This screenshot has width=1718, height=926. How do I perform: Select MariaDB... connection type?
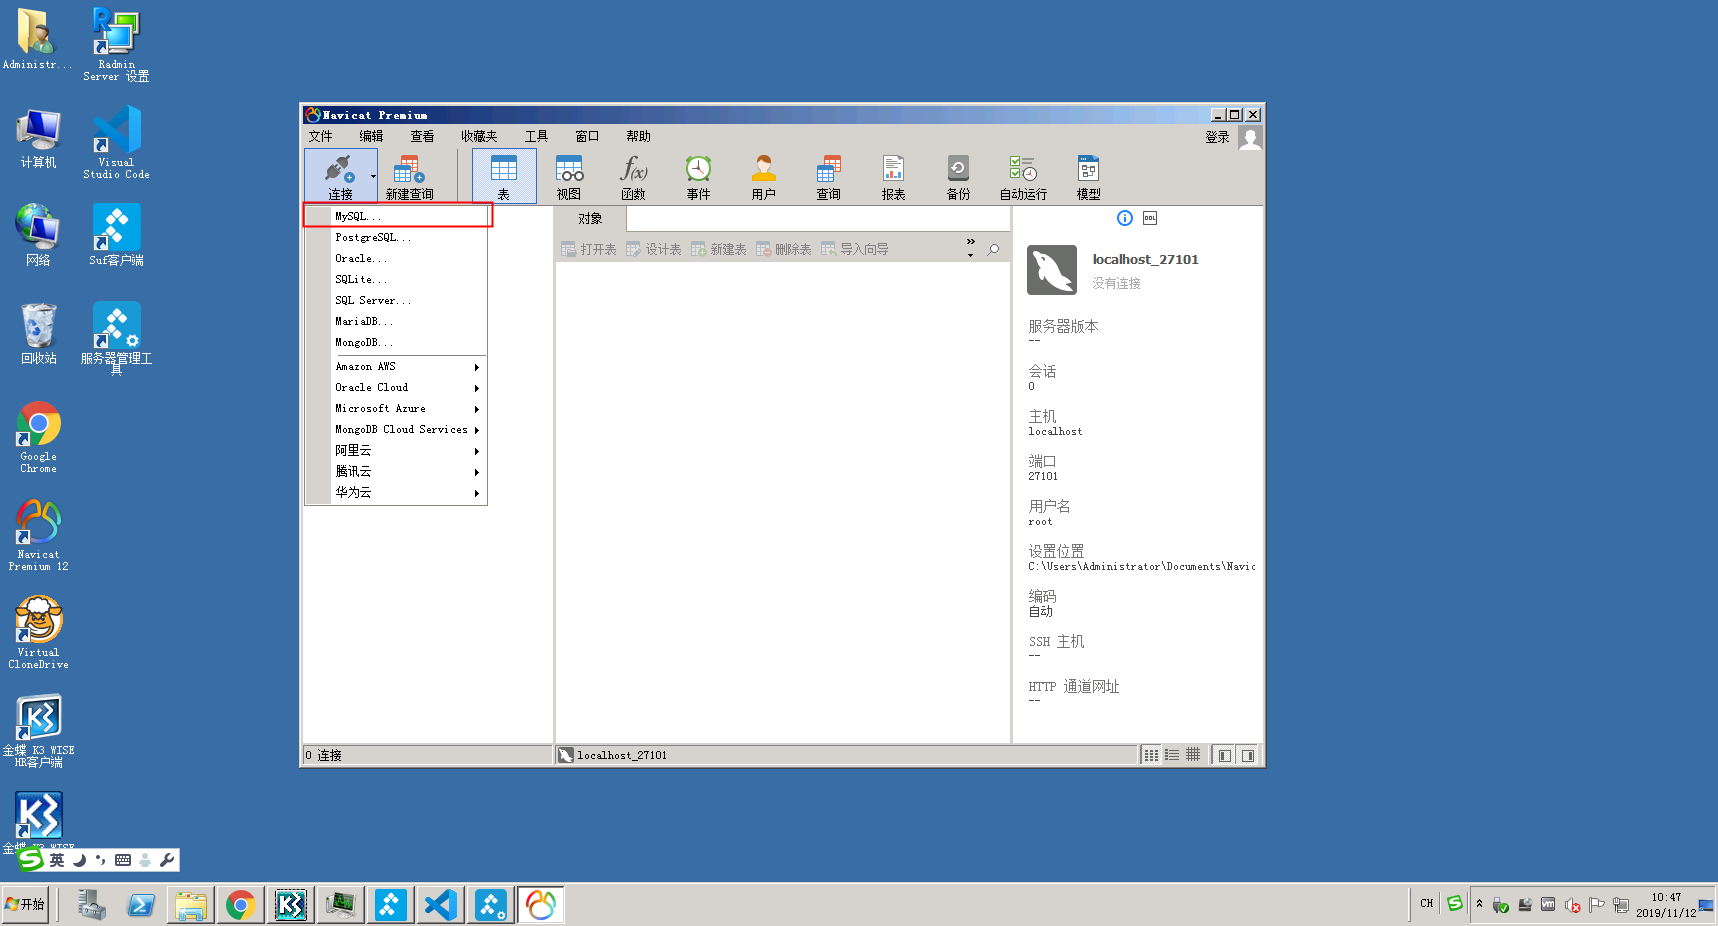click(x=396, y=322)
